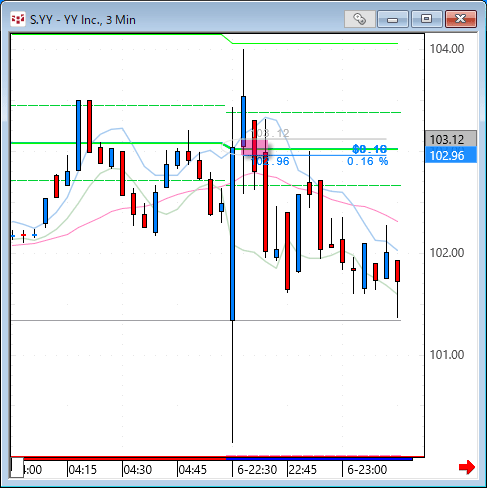Click the title text S.YY - YY Inc., 3 Min
Screen dimensions: 487x488
(83, 20)
